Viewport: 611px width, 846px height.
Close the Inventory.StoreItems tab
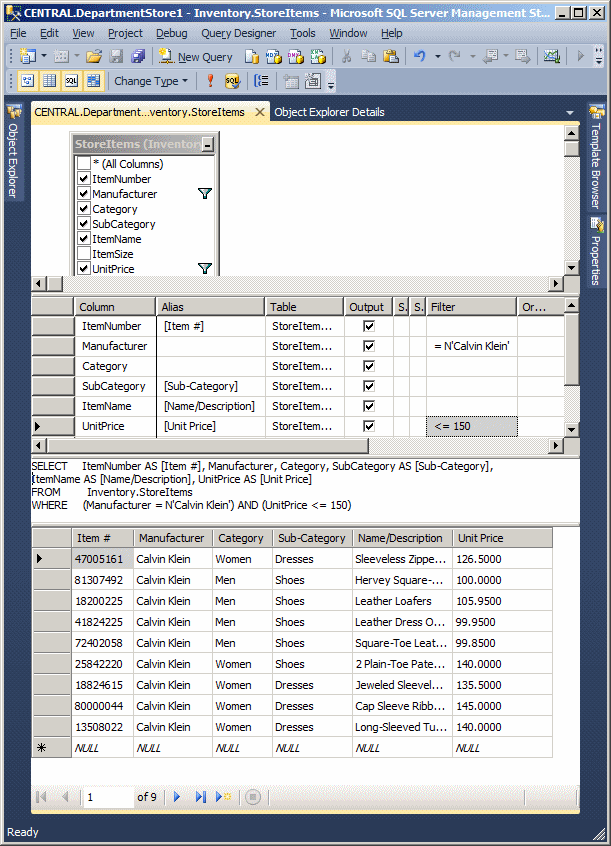click(x=260, y=112)
